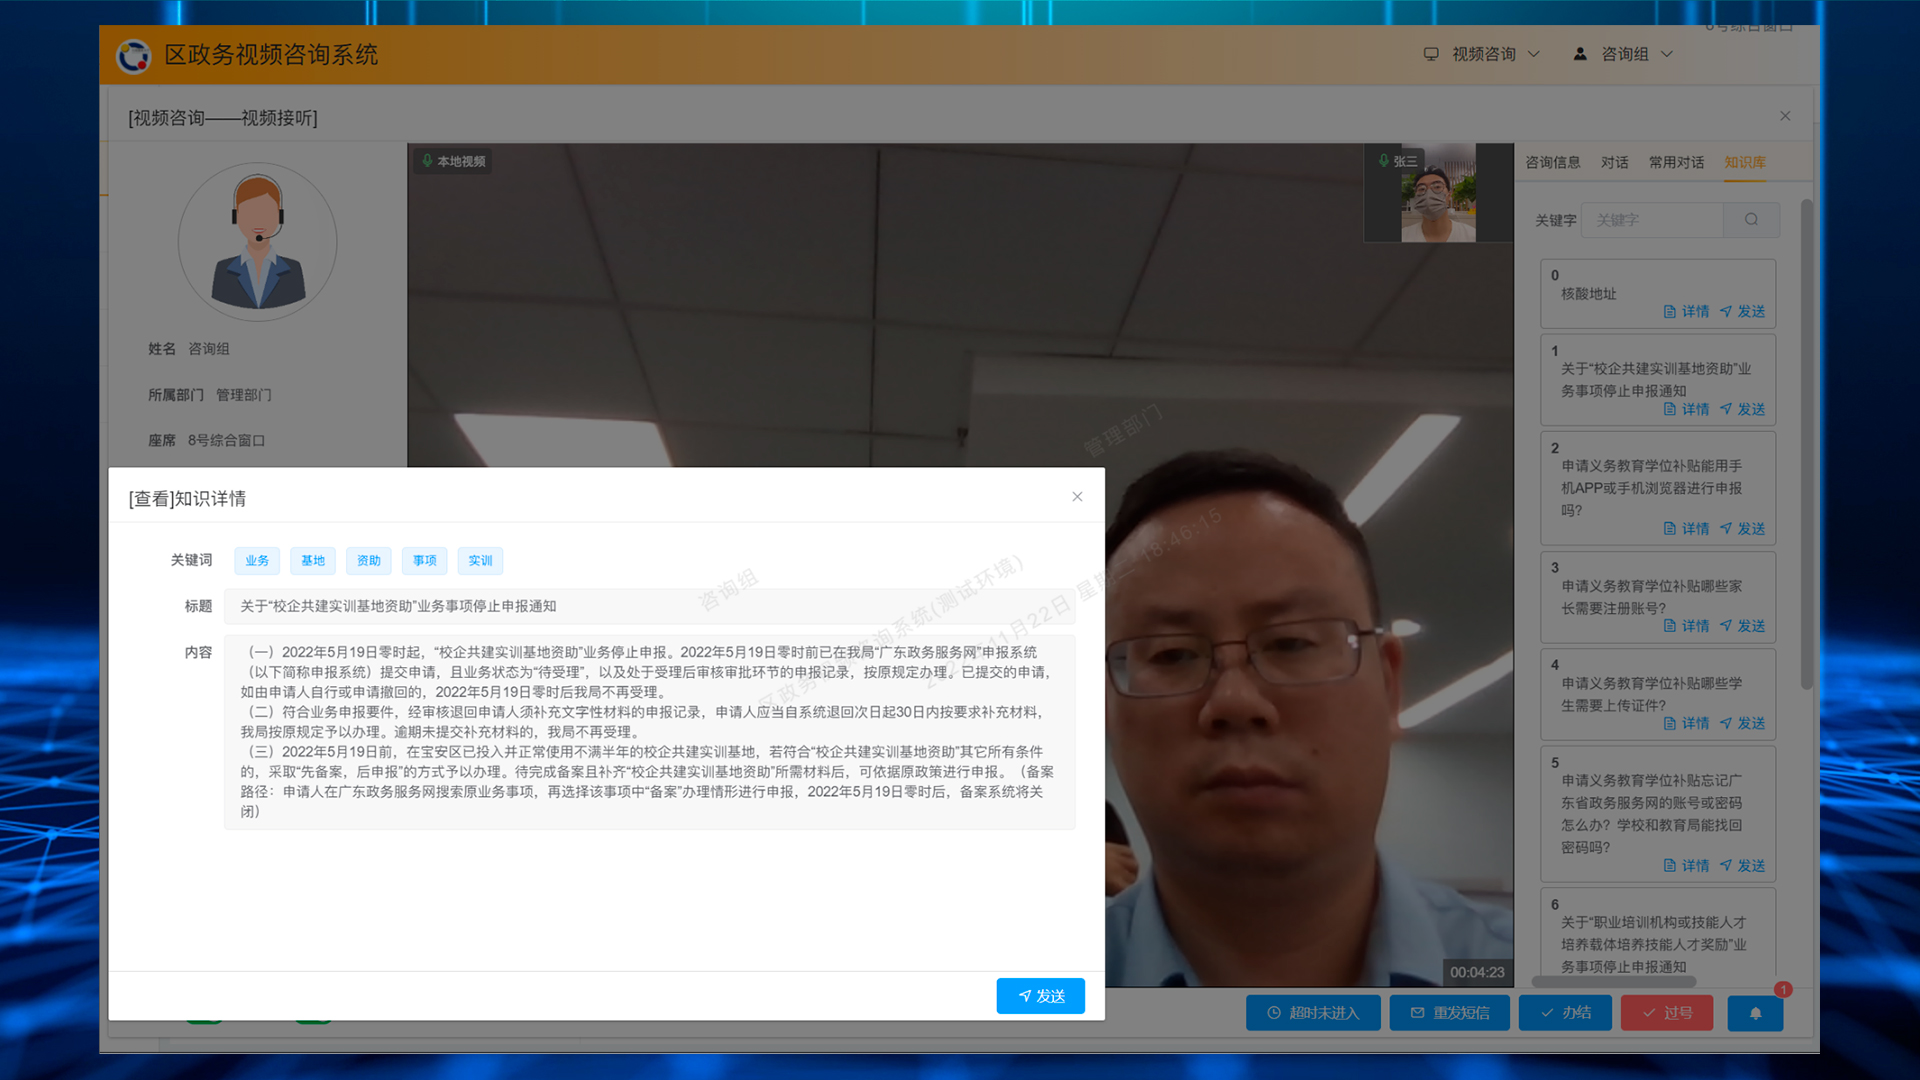Click the 内容 text area in dialog

pos(650,732)
